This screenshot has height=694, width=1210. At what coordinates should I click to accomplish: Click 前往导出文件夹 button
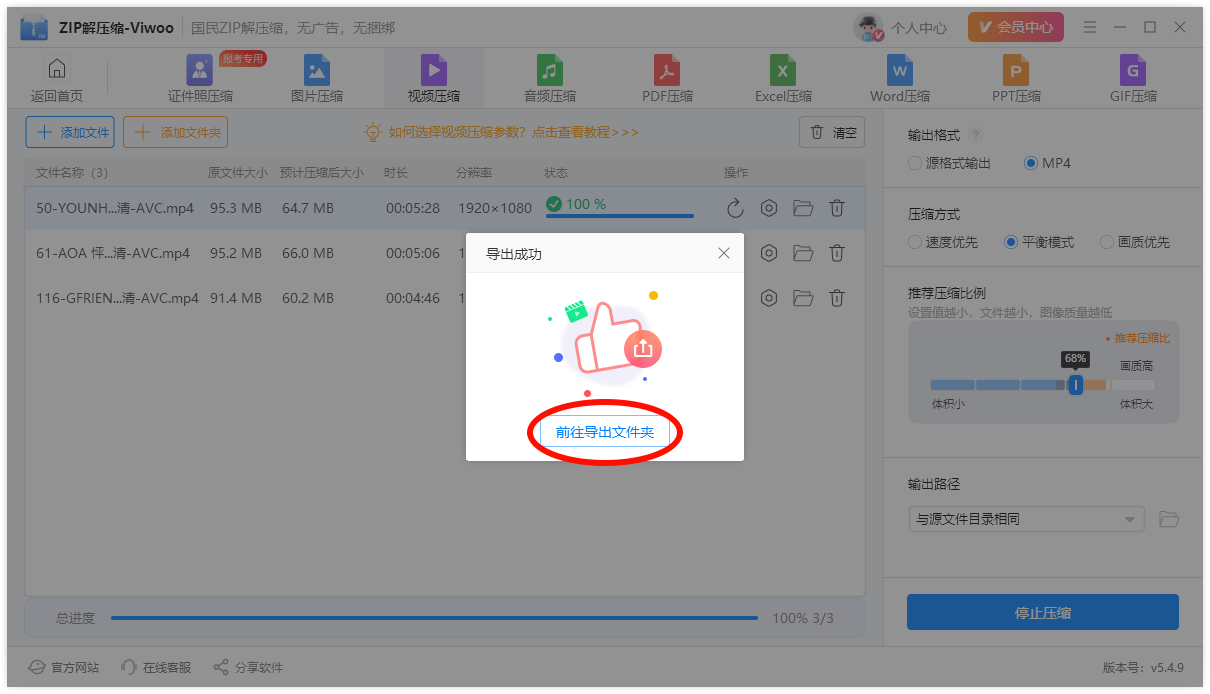pyautogui.click(x=605, y=432)
